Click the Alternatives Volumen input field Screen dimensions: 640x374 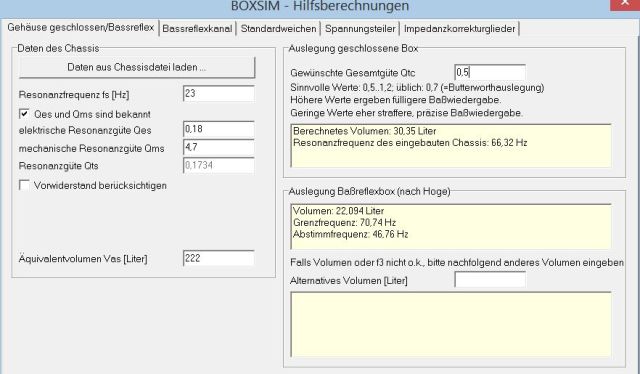pos(490,280)
